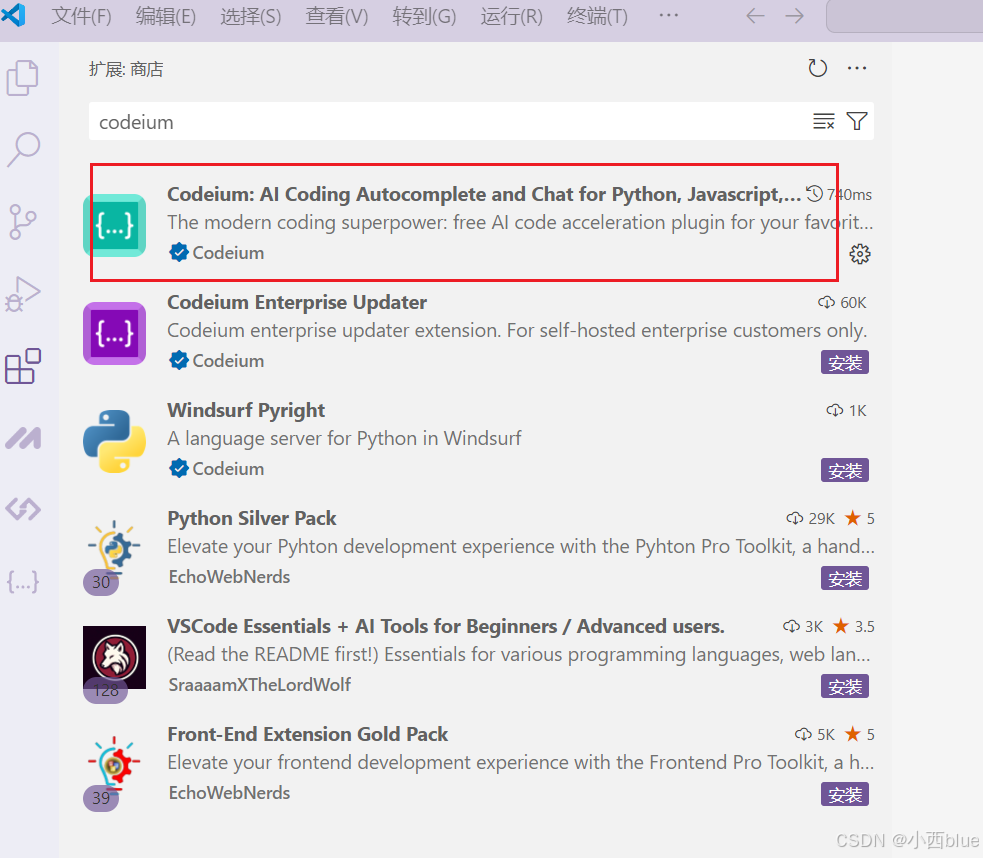Screen dimensions: 983x858
Task: Refresh the extensions marketplace list
Action: pyautogui.click(x=817, y=68)
